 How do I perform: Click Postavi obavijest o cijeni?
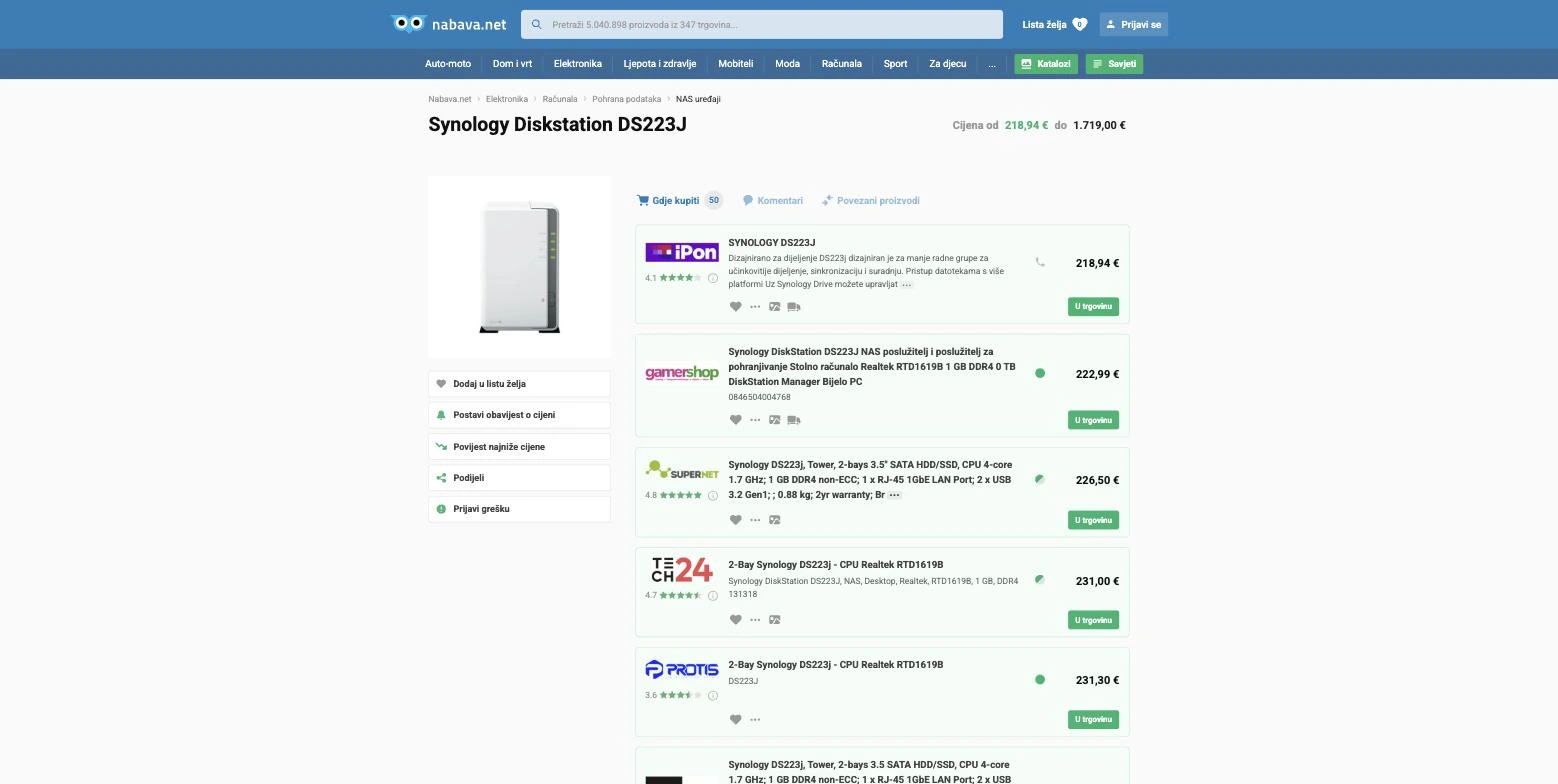tap(519, 415)
